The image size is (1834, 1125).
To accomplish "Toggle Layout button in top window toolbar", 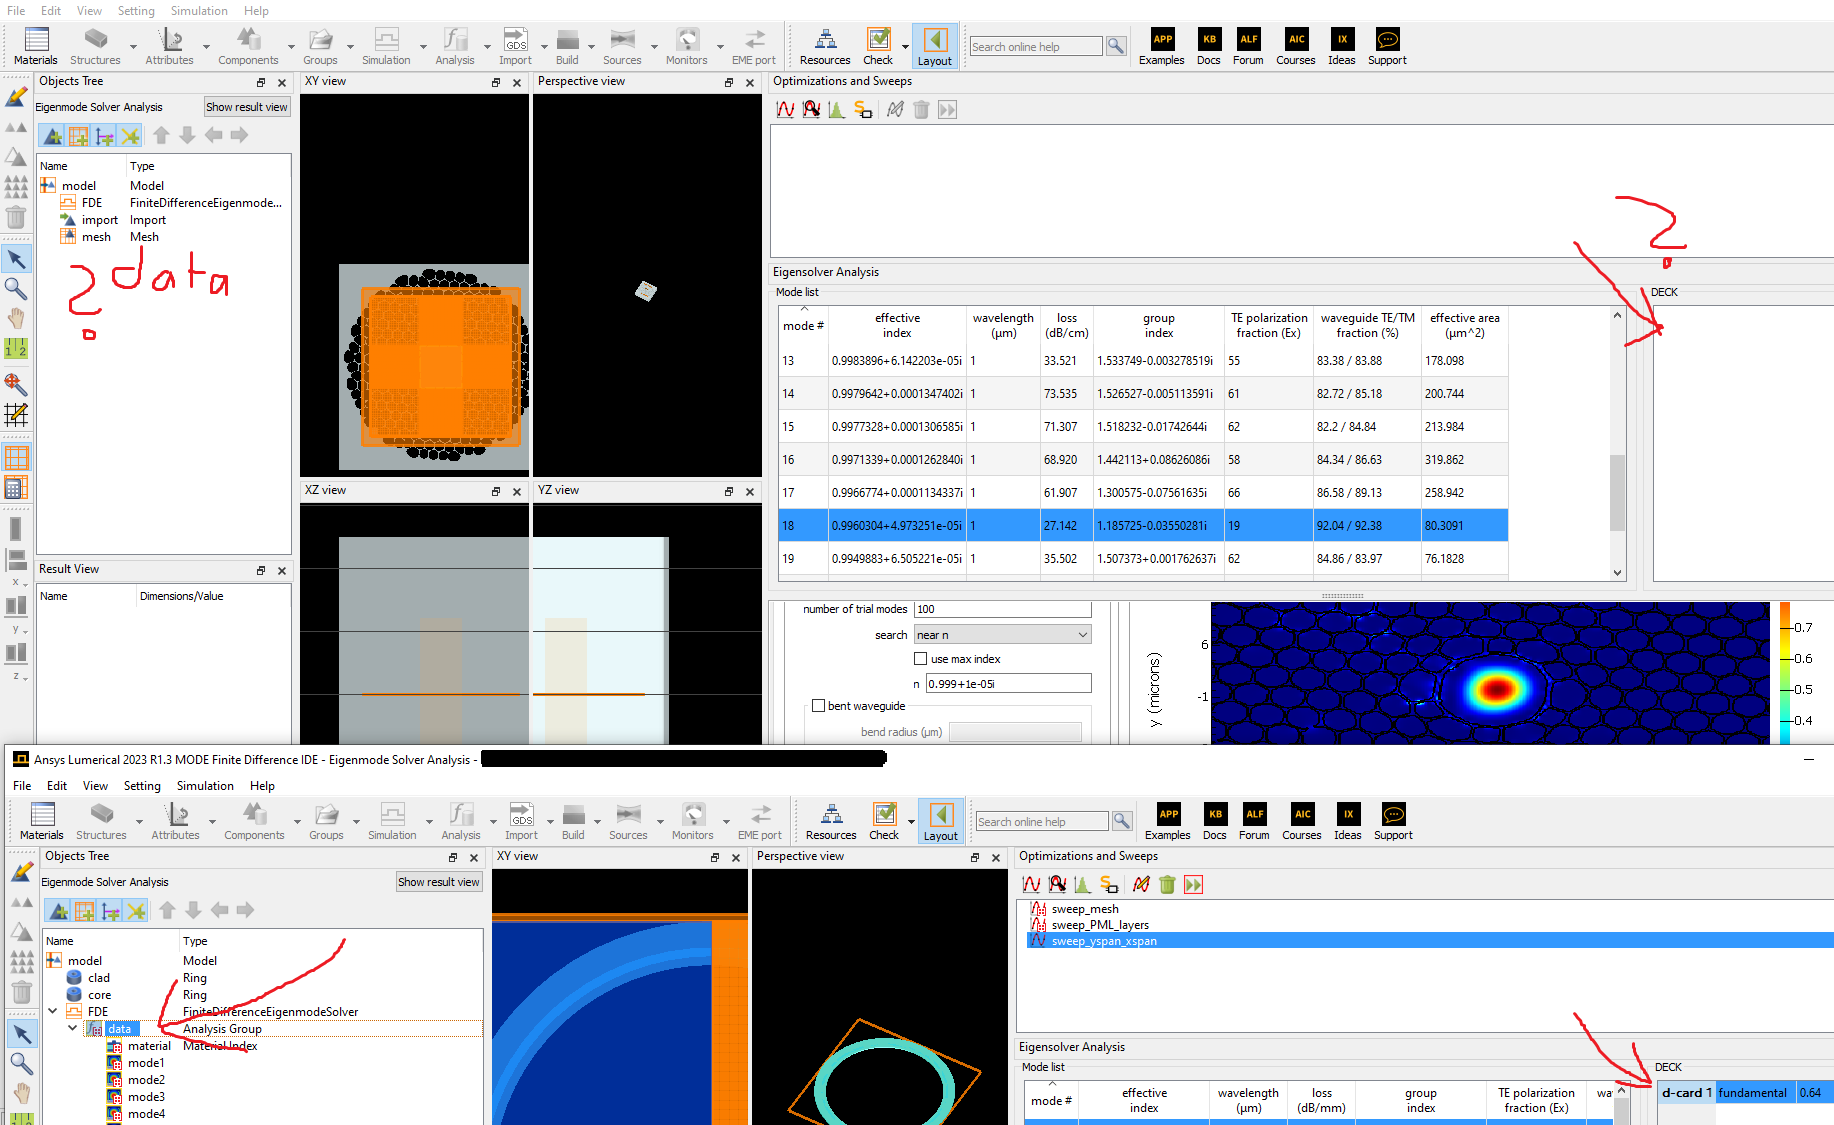I will (x=935, y=47).
